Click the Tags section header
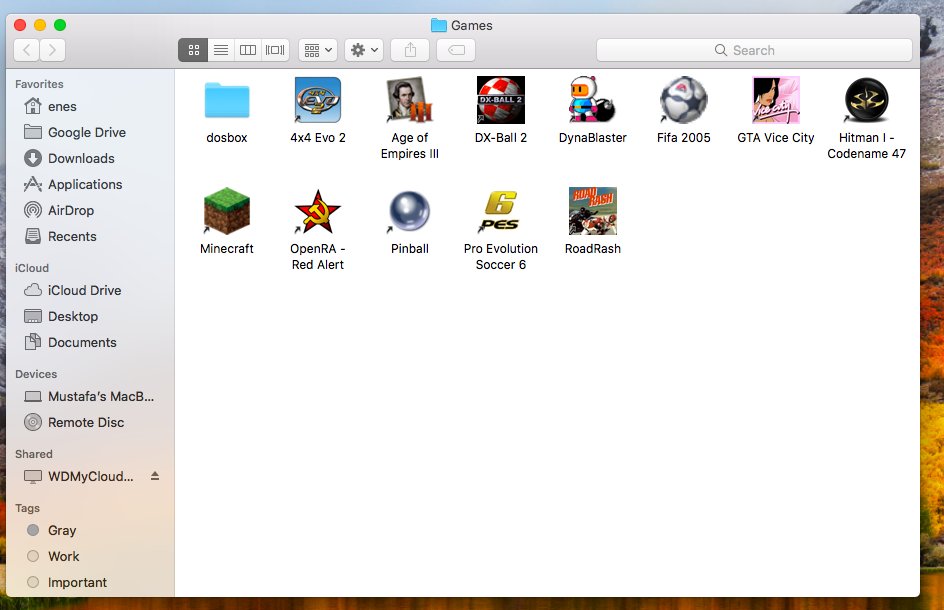The height and width of the screenshot is (610, 944). point(27,508)
